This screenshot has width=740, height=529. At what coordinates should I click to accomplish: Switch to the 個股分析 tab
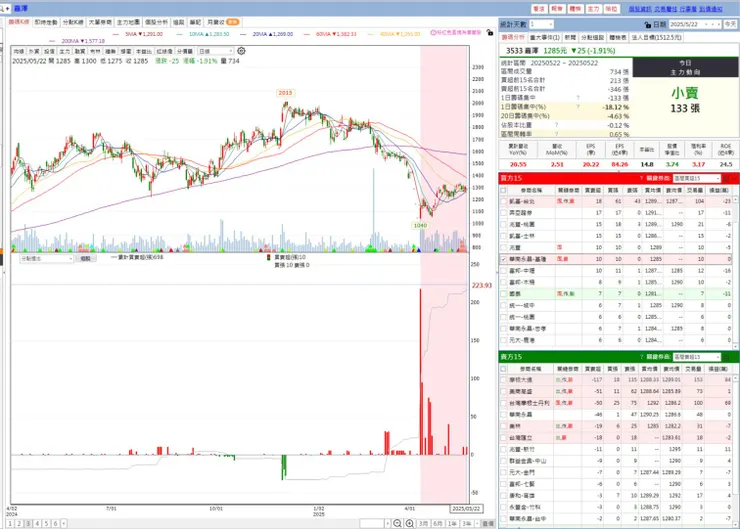pos(156,22)
